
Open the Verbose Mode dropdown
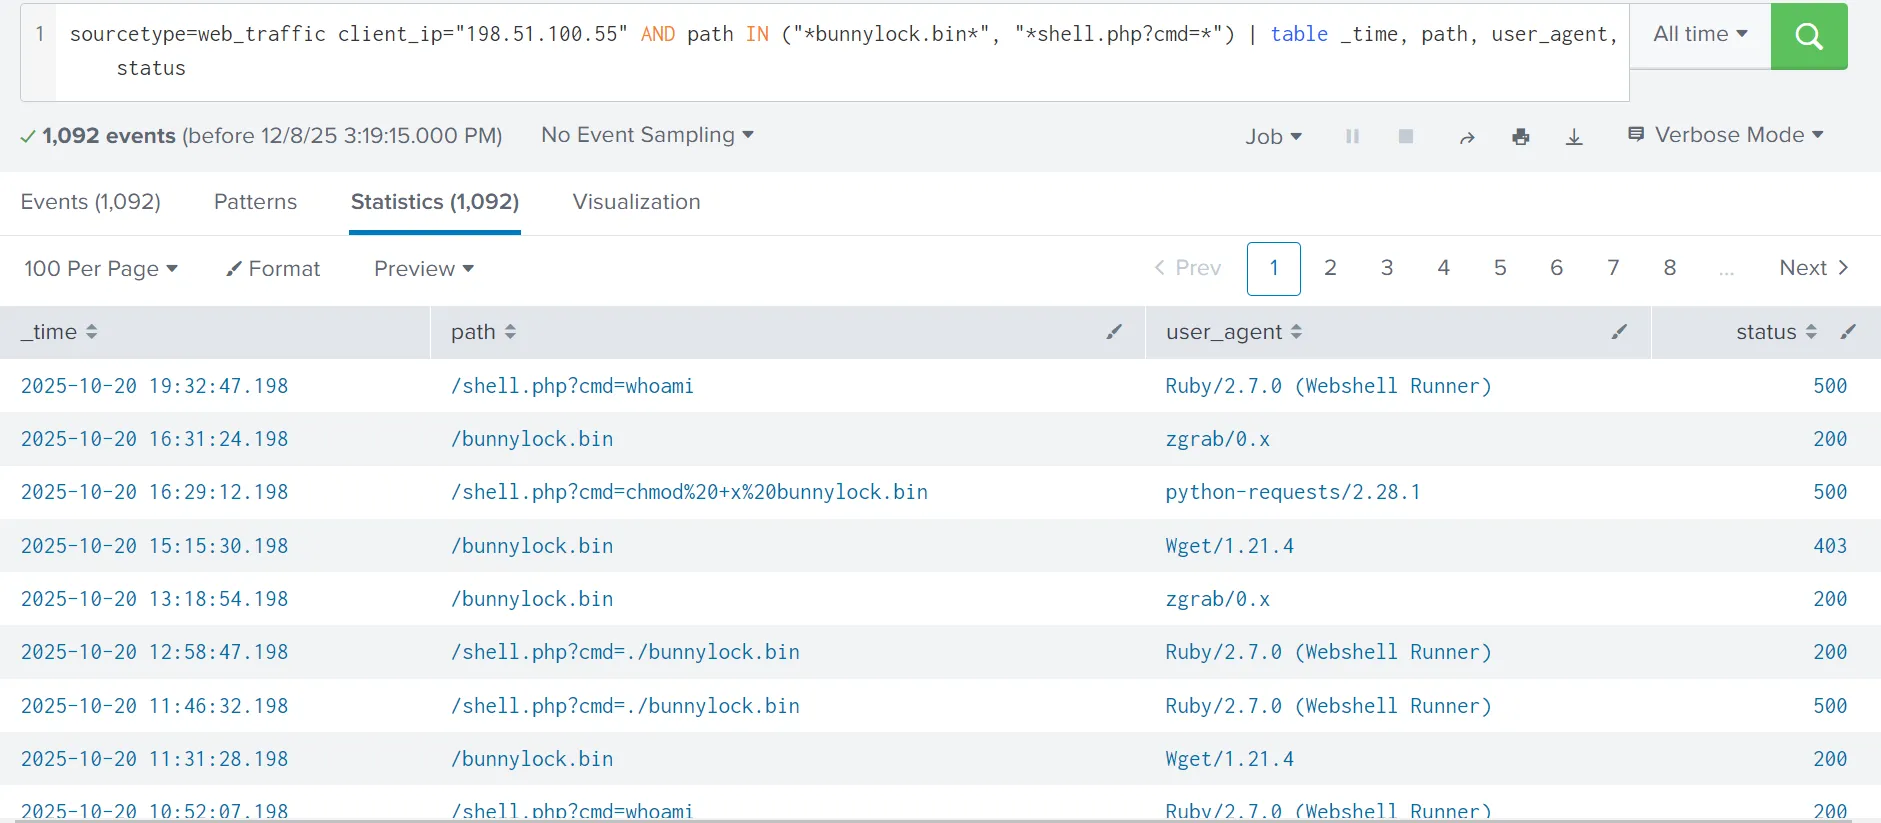1726,135
